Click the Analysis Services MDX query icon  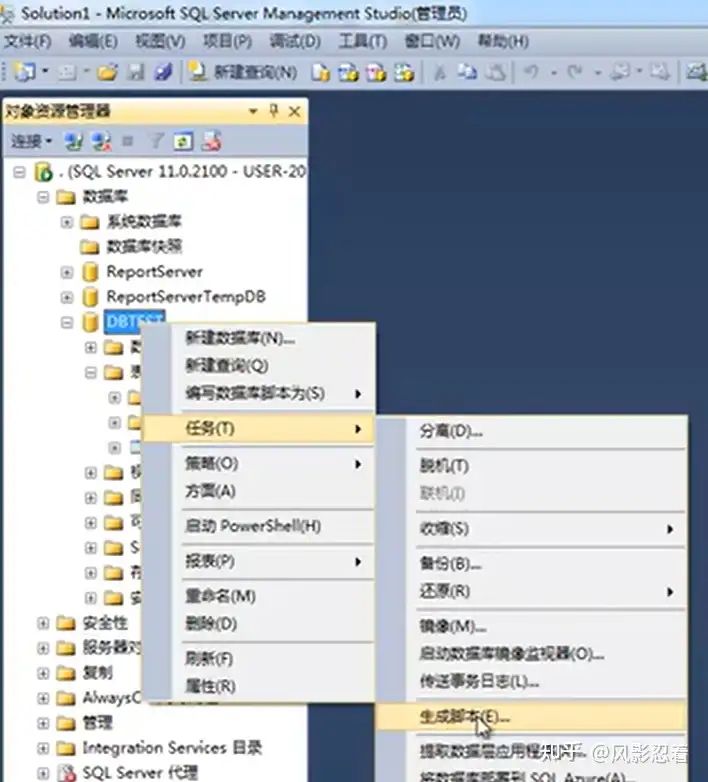(349, 73)
